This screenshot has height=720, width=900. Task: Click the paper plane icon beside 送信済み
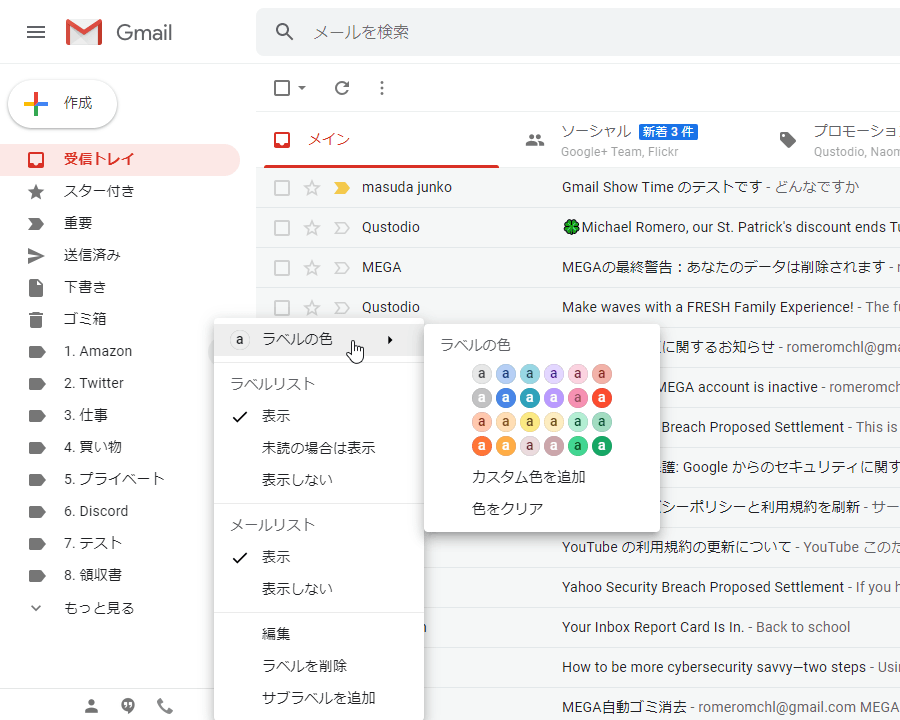36,256
